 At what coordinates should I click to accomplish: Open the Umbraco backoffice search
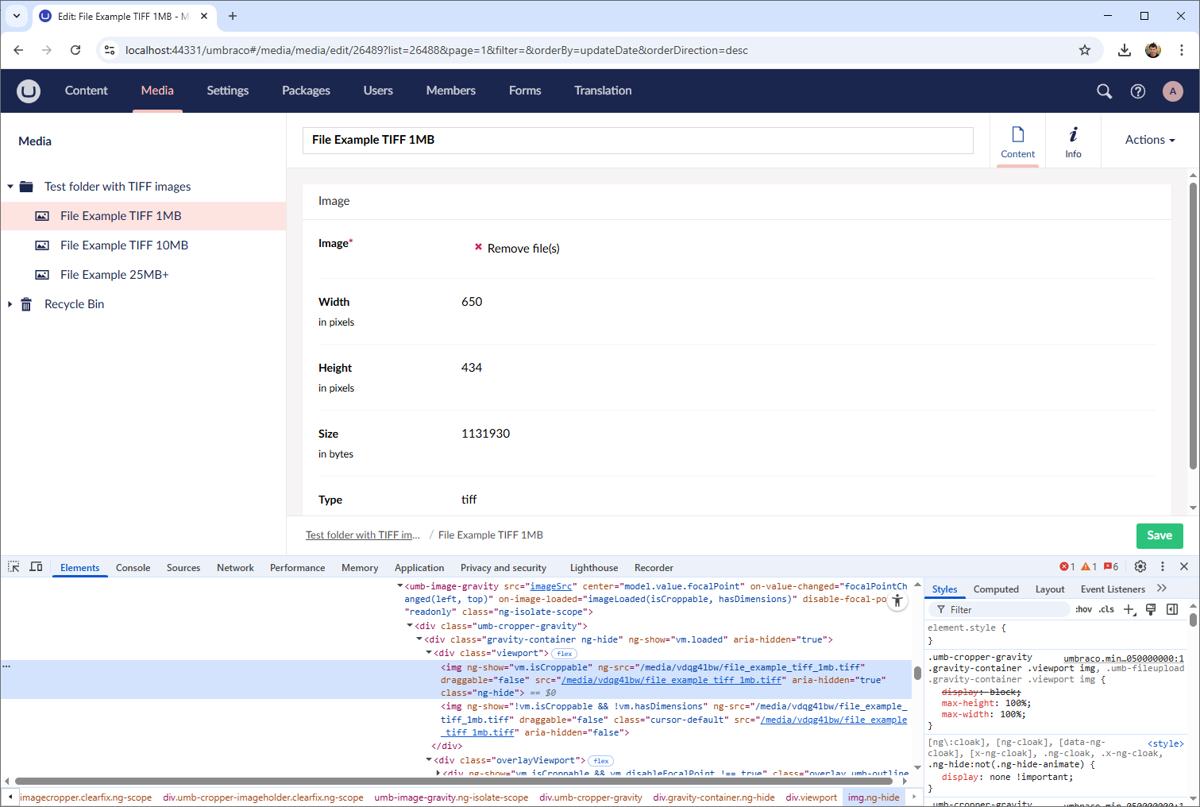pyautogui.click(x=1104, y=91)
